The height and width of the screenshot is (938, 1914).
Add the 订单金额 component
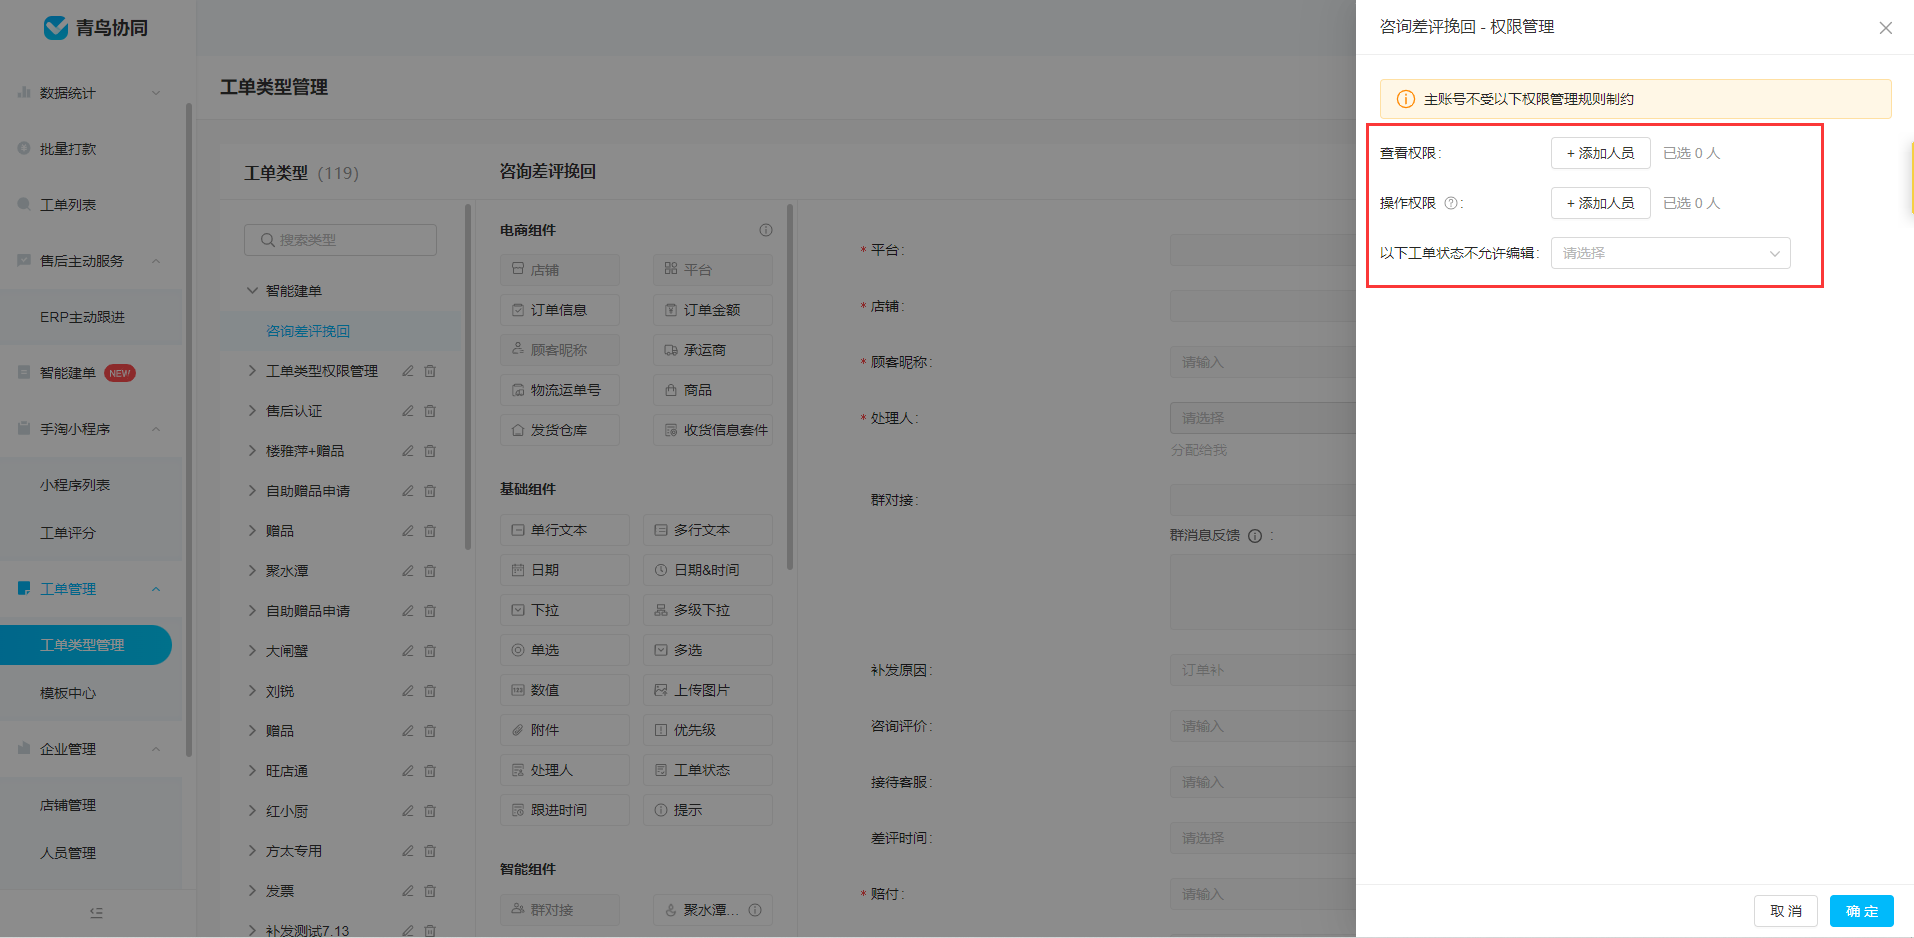713,310
